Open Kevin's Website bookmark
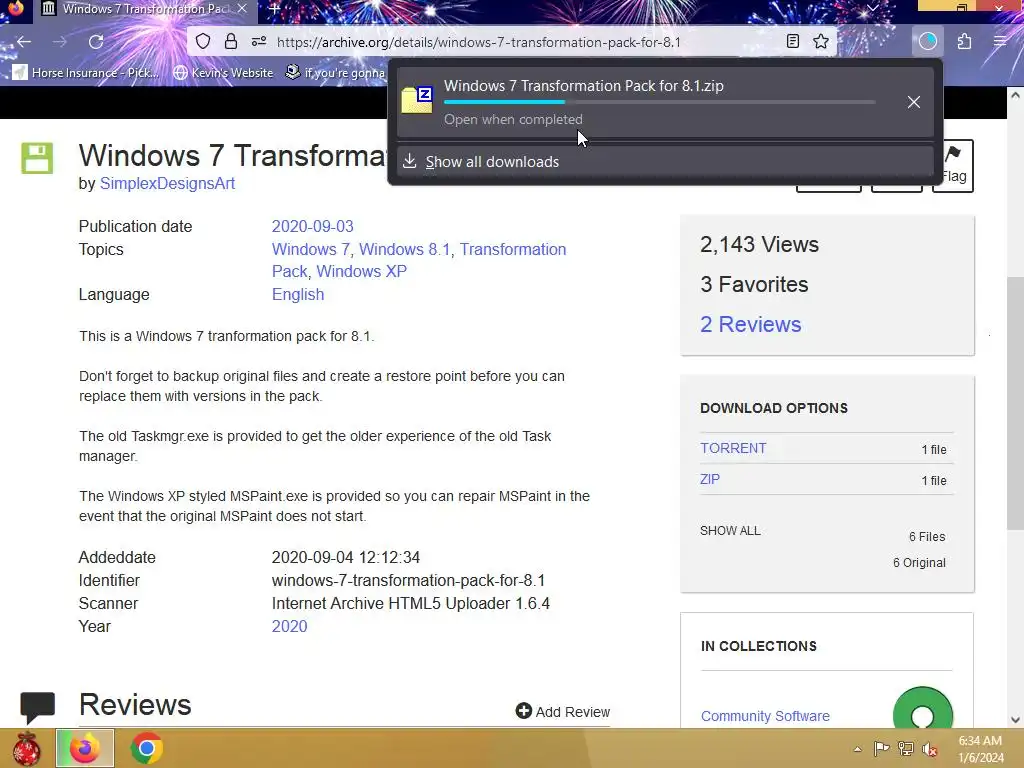The image size is (1024, 768). 223,72
